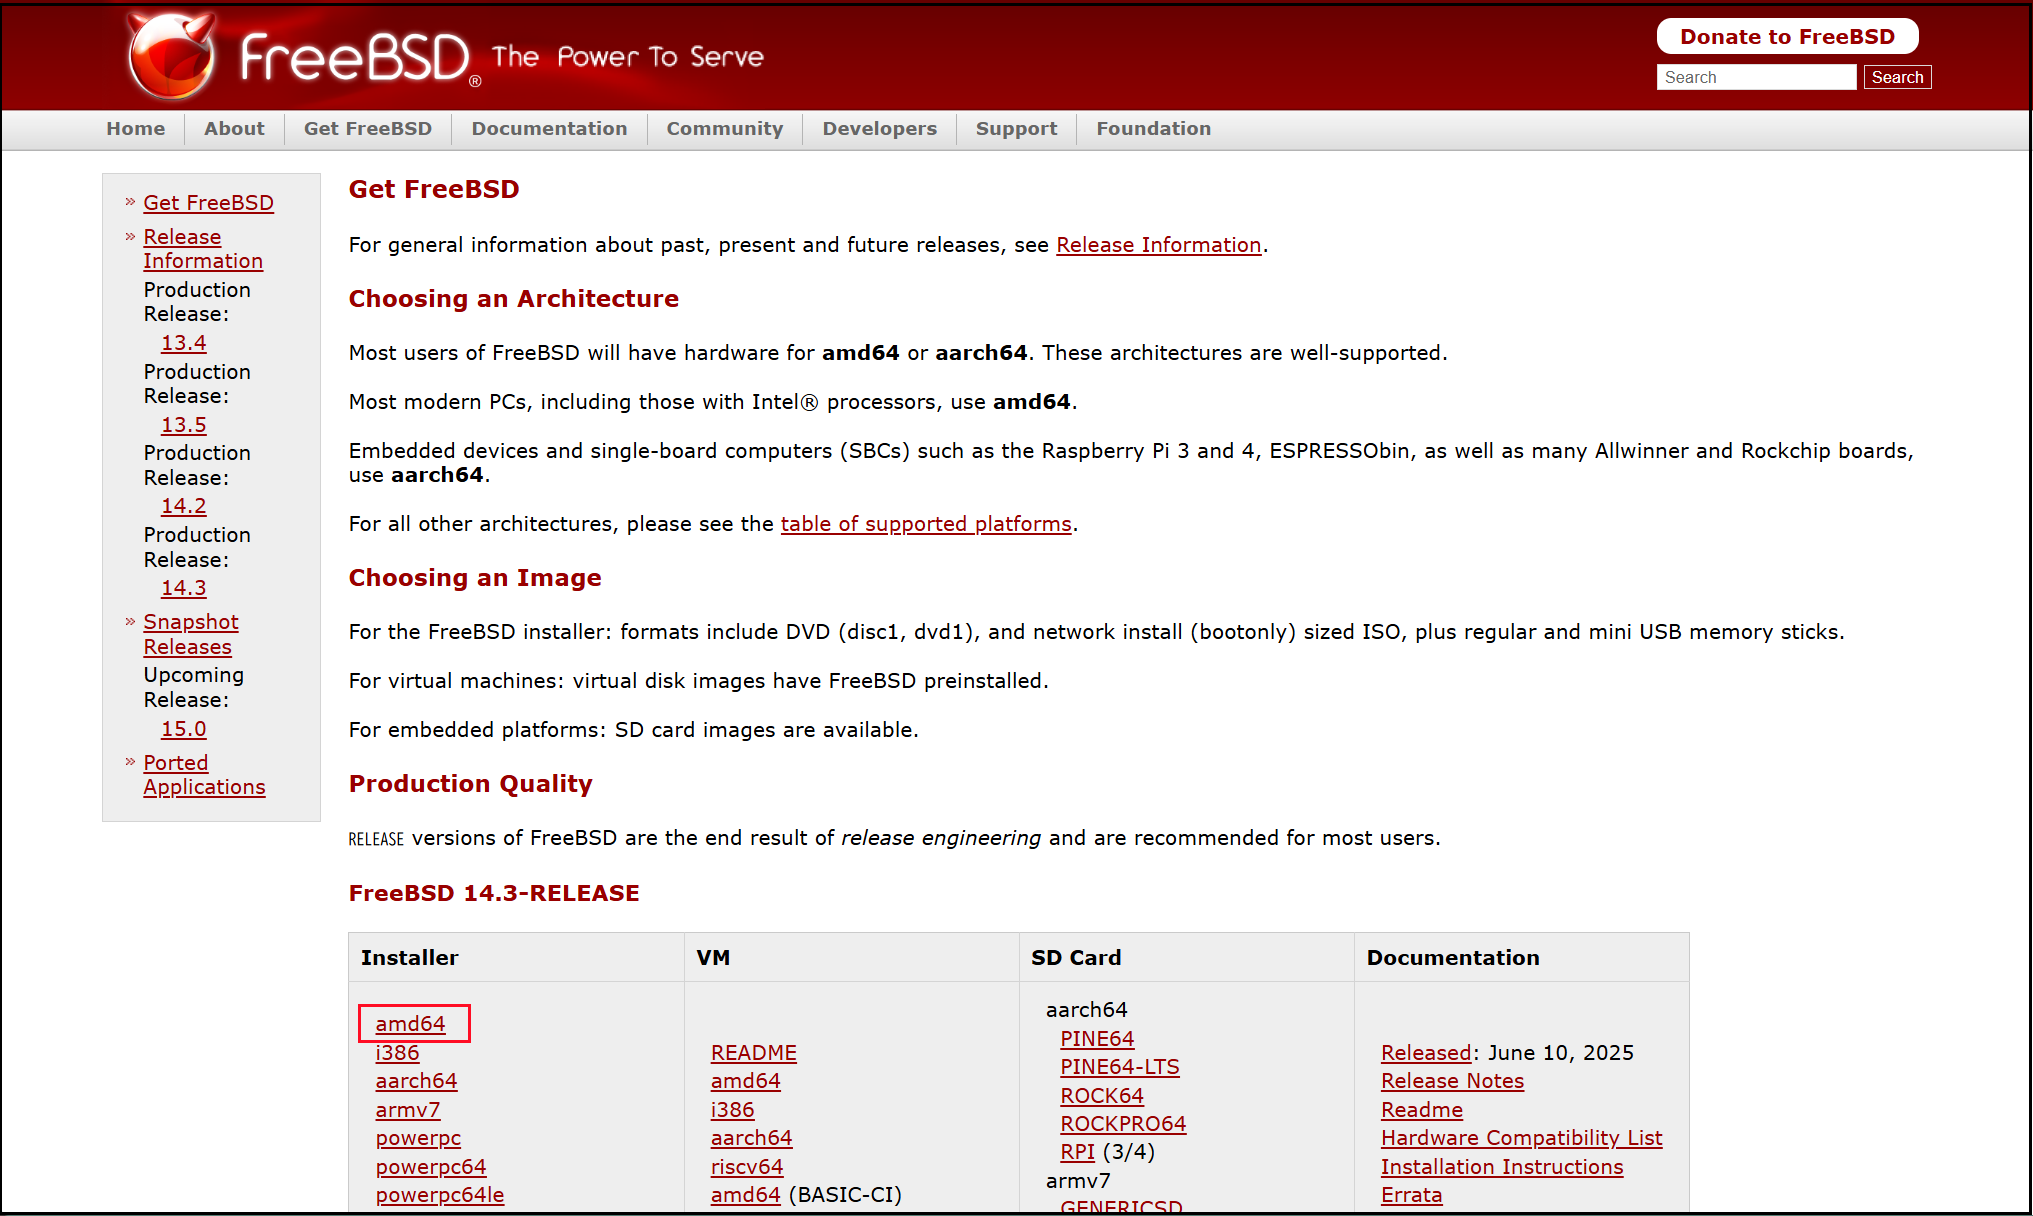Download the powerpc installer

pos(418,1138)
